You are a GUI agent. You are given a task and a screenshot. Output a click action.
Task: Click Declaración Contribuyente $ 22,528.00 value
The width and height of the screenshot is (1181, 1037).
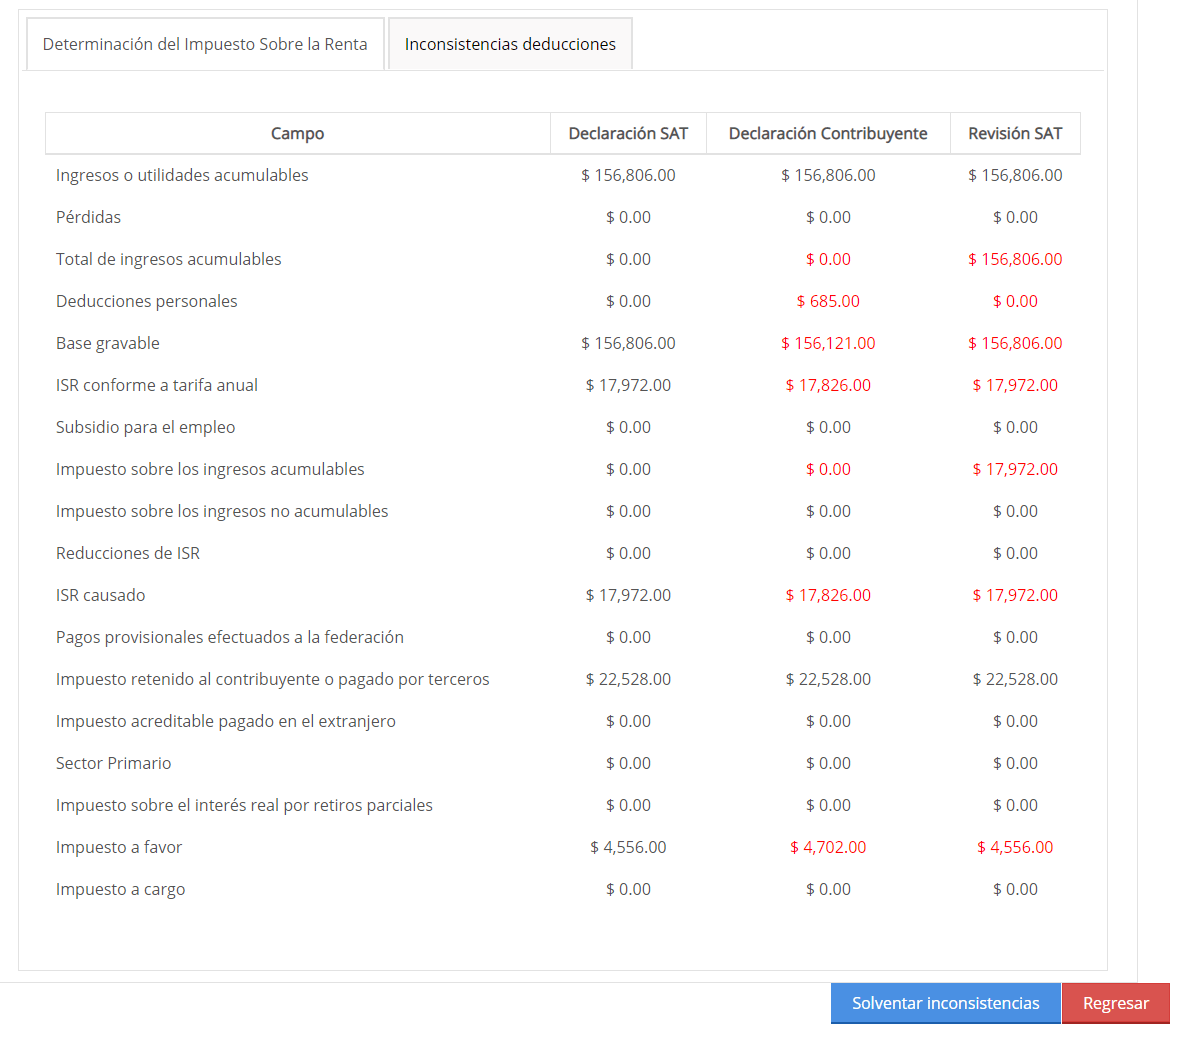828,679
